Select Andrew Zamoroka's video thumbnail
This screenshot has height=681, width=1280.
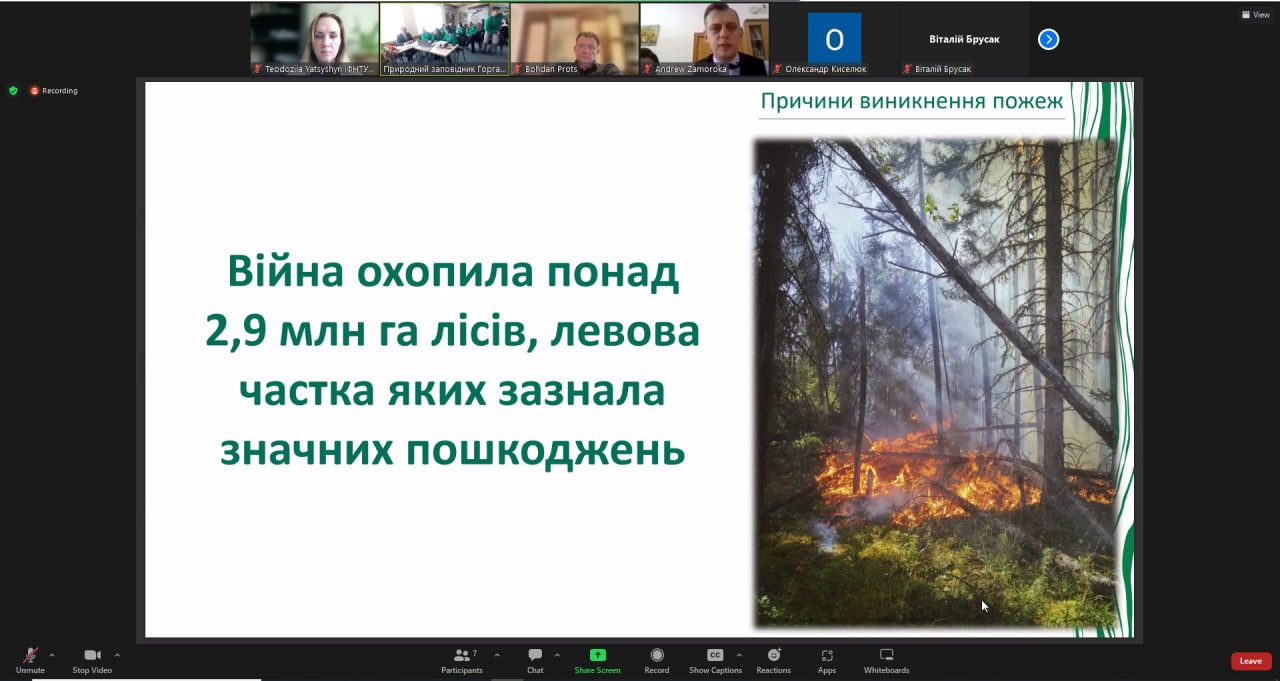[704, 38]
